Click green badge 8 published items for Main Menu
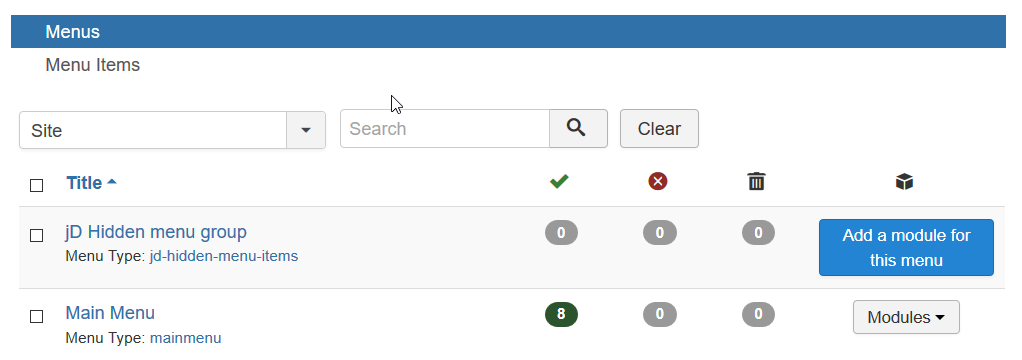This screenshot has height=360, width=1022. pyautogui.click(x=561, y=315)
